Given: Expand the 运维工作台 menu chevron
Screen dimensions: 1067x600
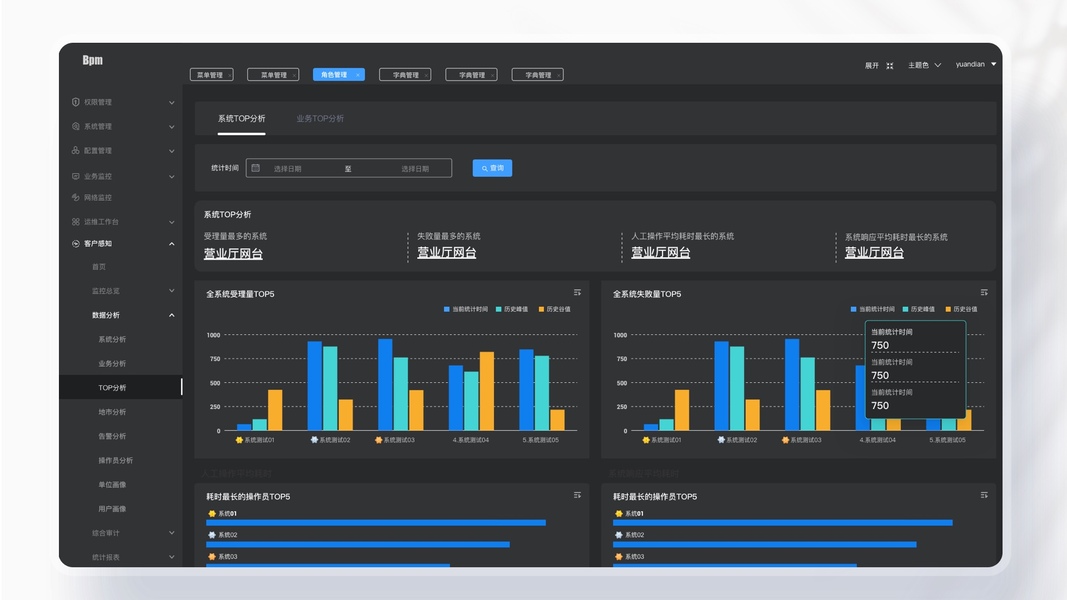Looking at the screenshot, I should (x=171, y=222).
